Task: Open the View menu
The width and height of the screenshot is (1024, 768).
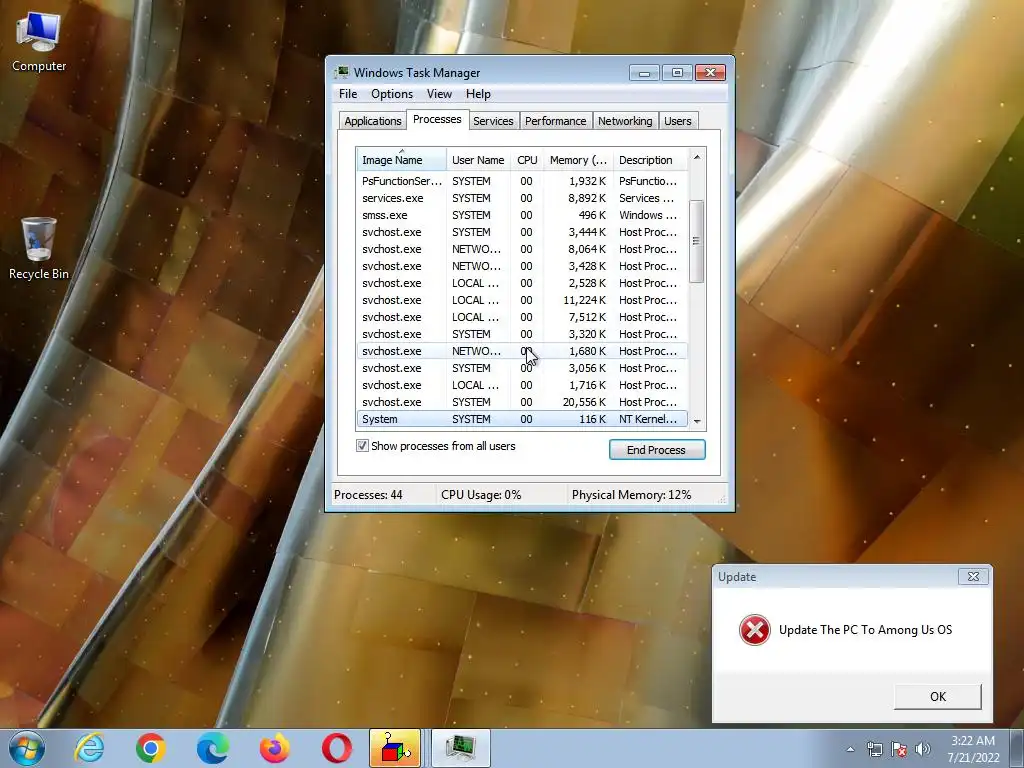Action: [x=440, y=94]
